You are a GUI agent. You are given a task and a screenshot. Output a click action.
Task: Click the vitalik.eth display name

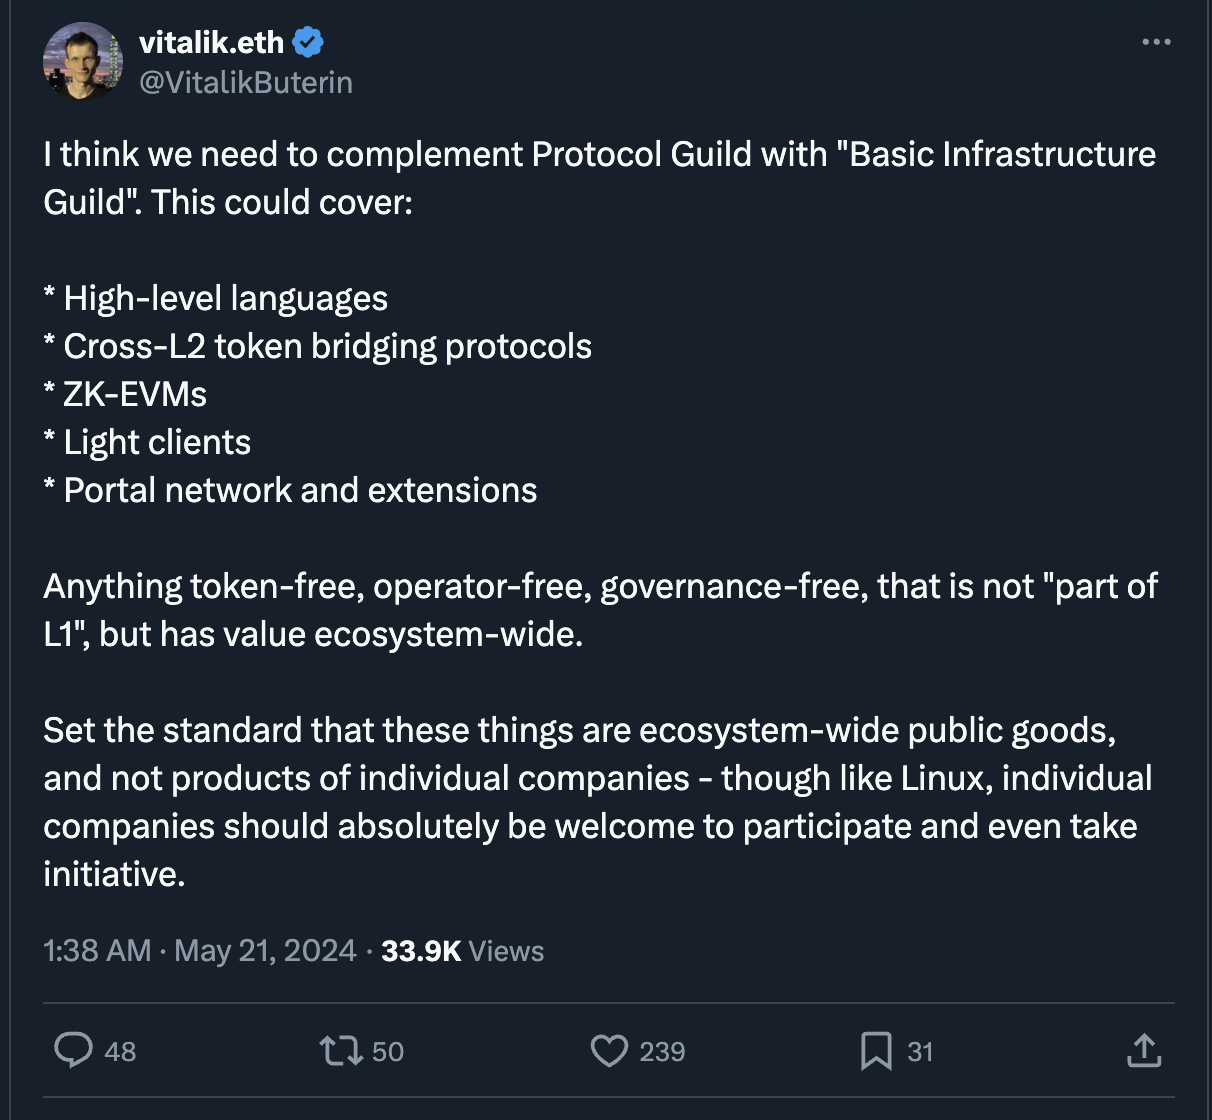[213, 41]
